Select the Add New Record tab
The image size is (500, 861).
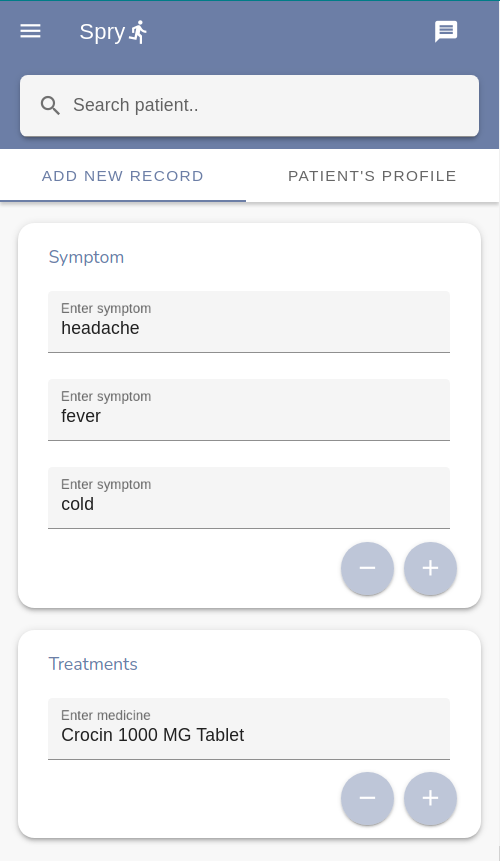pyautogui.click(x=123, y=176)
